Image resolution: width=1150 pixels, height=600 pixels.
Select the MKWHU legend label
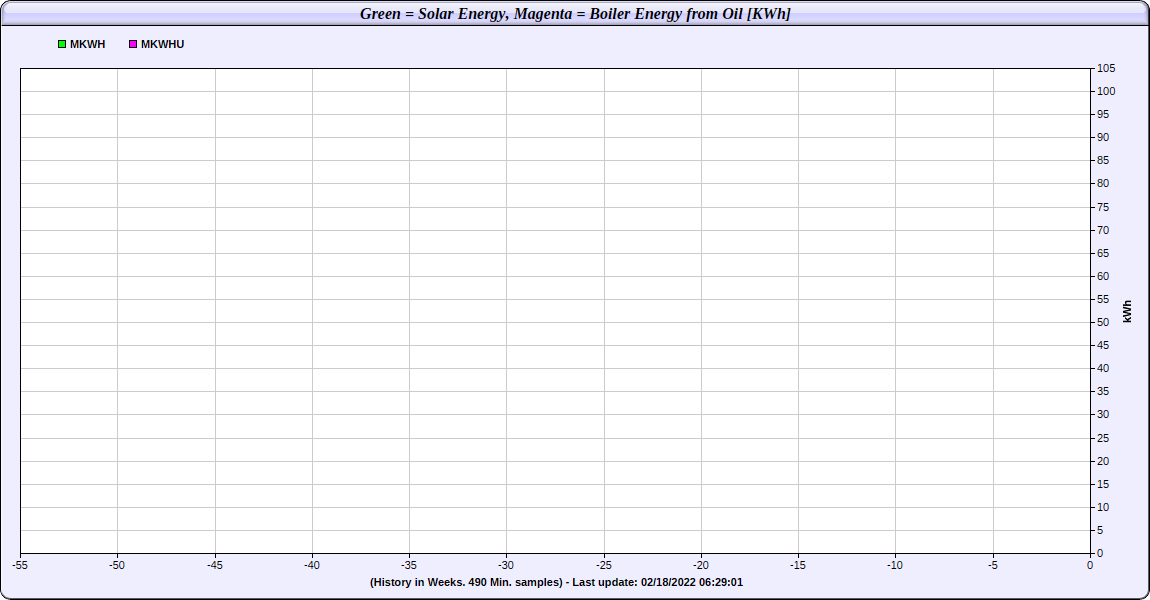click(x=162, y=44)
